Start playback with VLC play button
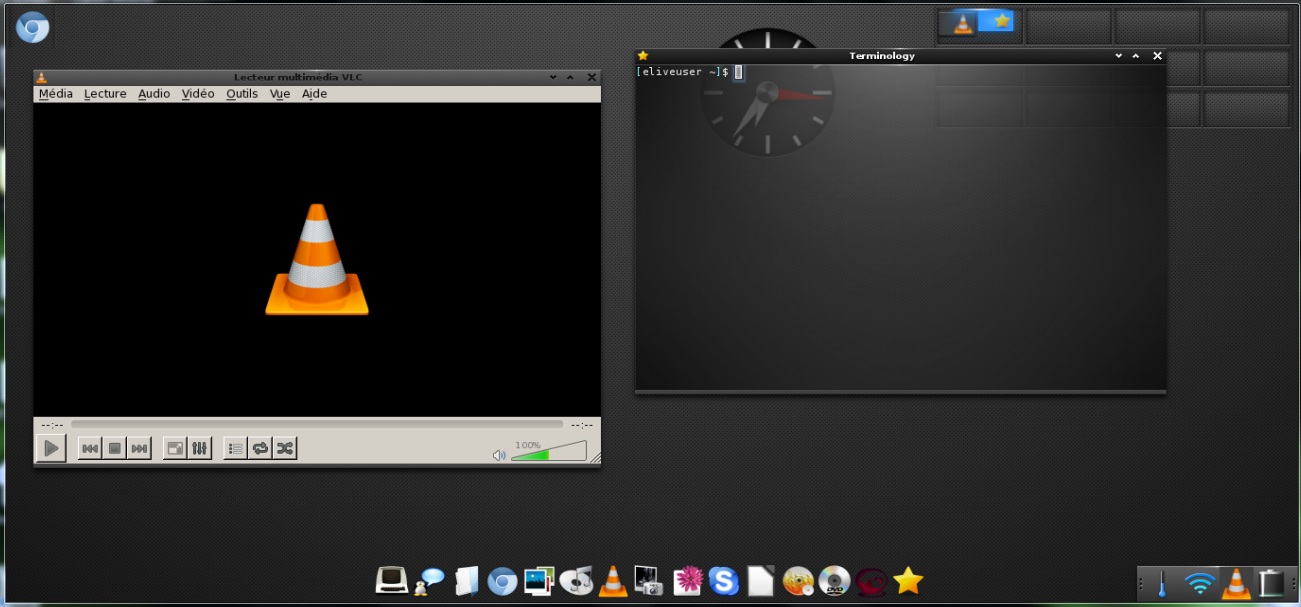1301x607 pixels. point(51,448)
